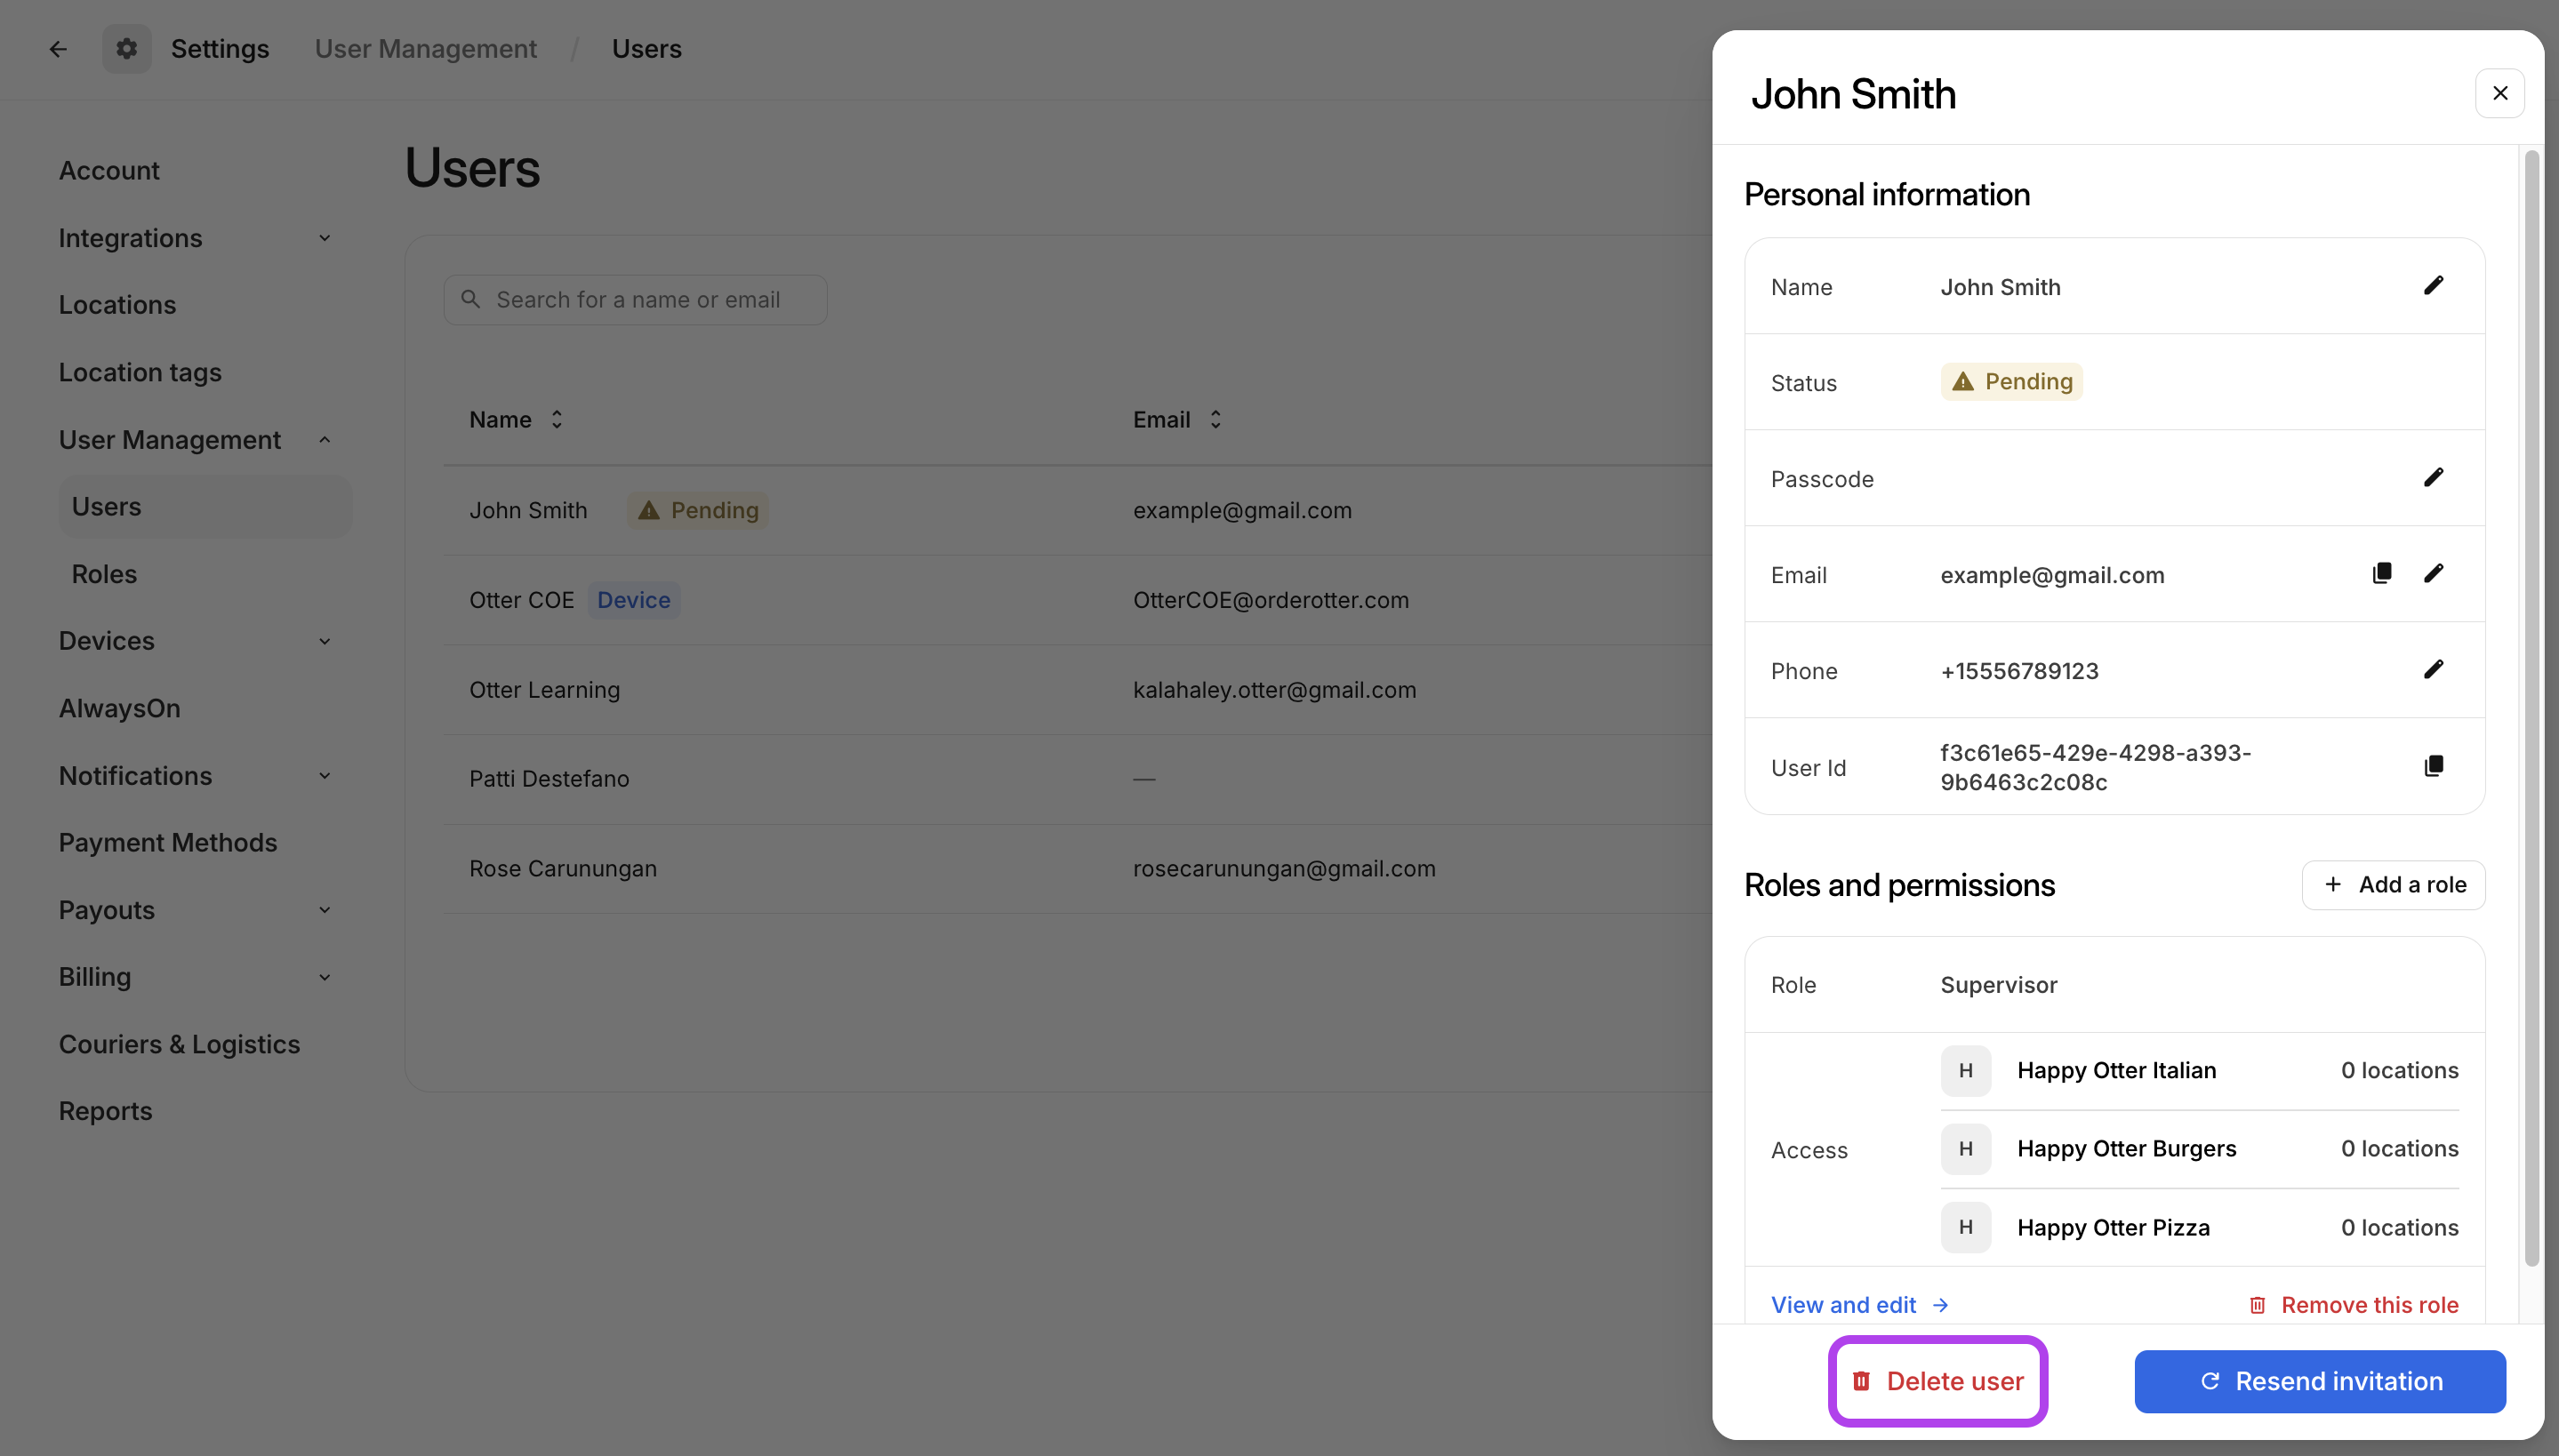2559x1456 pixels.
Task: Edit the Phone number with pencil icon
Action: coord(2433,669)
